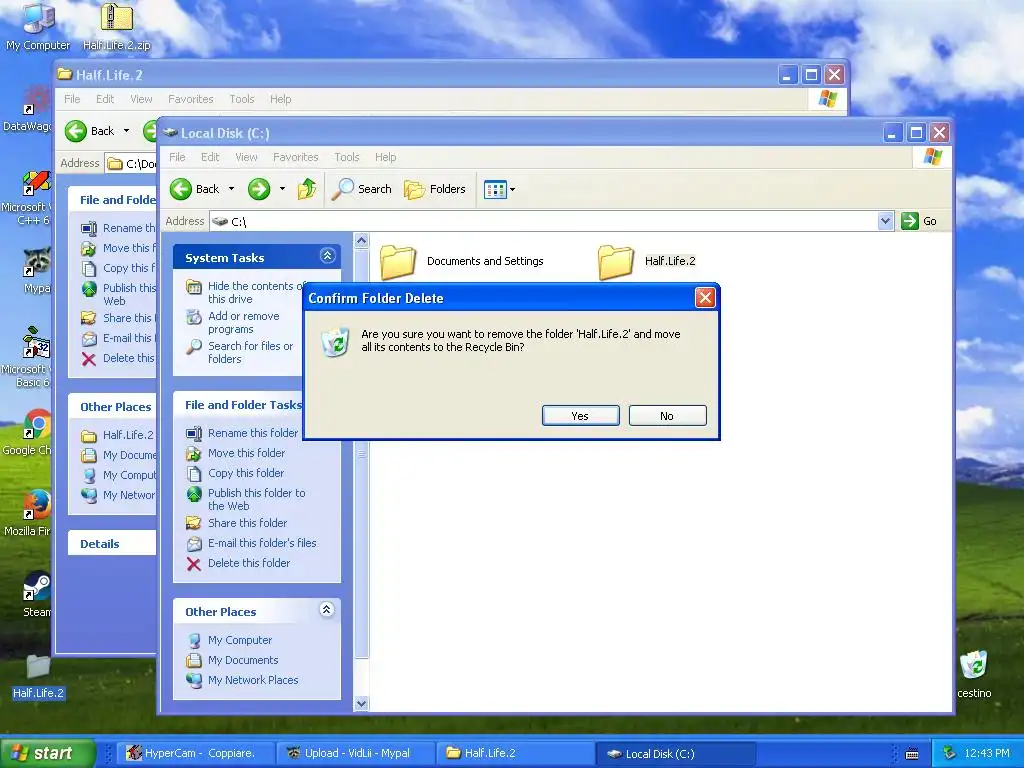Click Back arrow in Local Disk window
The height and width of the screenshot is (768, 1024).
(x=181, y=189)
